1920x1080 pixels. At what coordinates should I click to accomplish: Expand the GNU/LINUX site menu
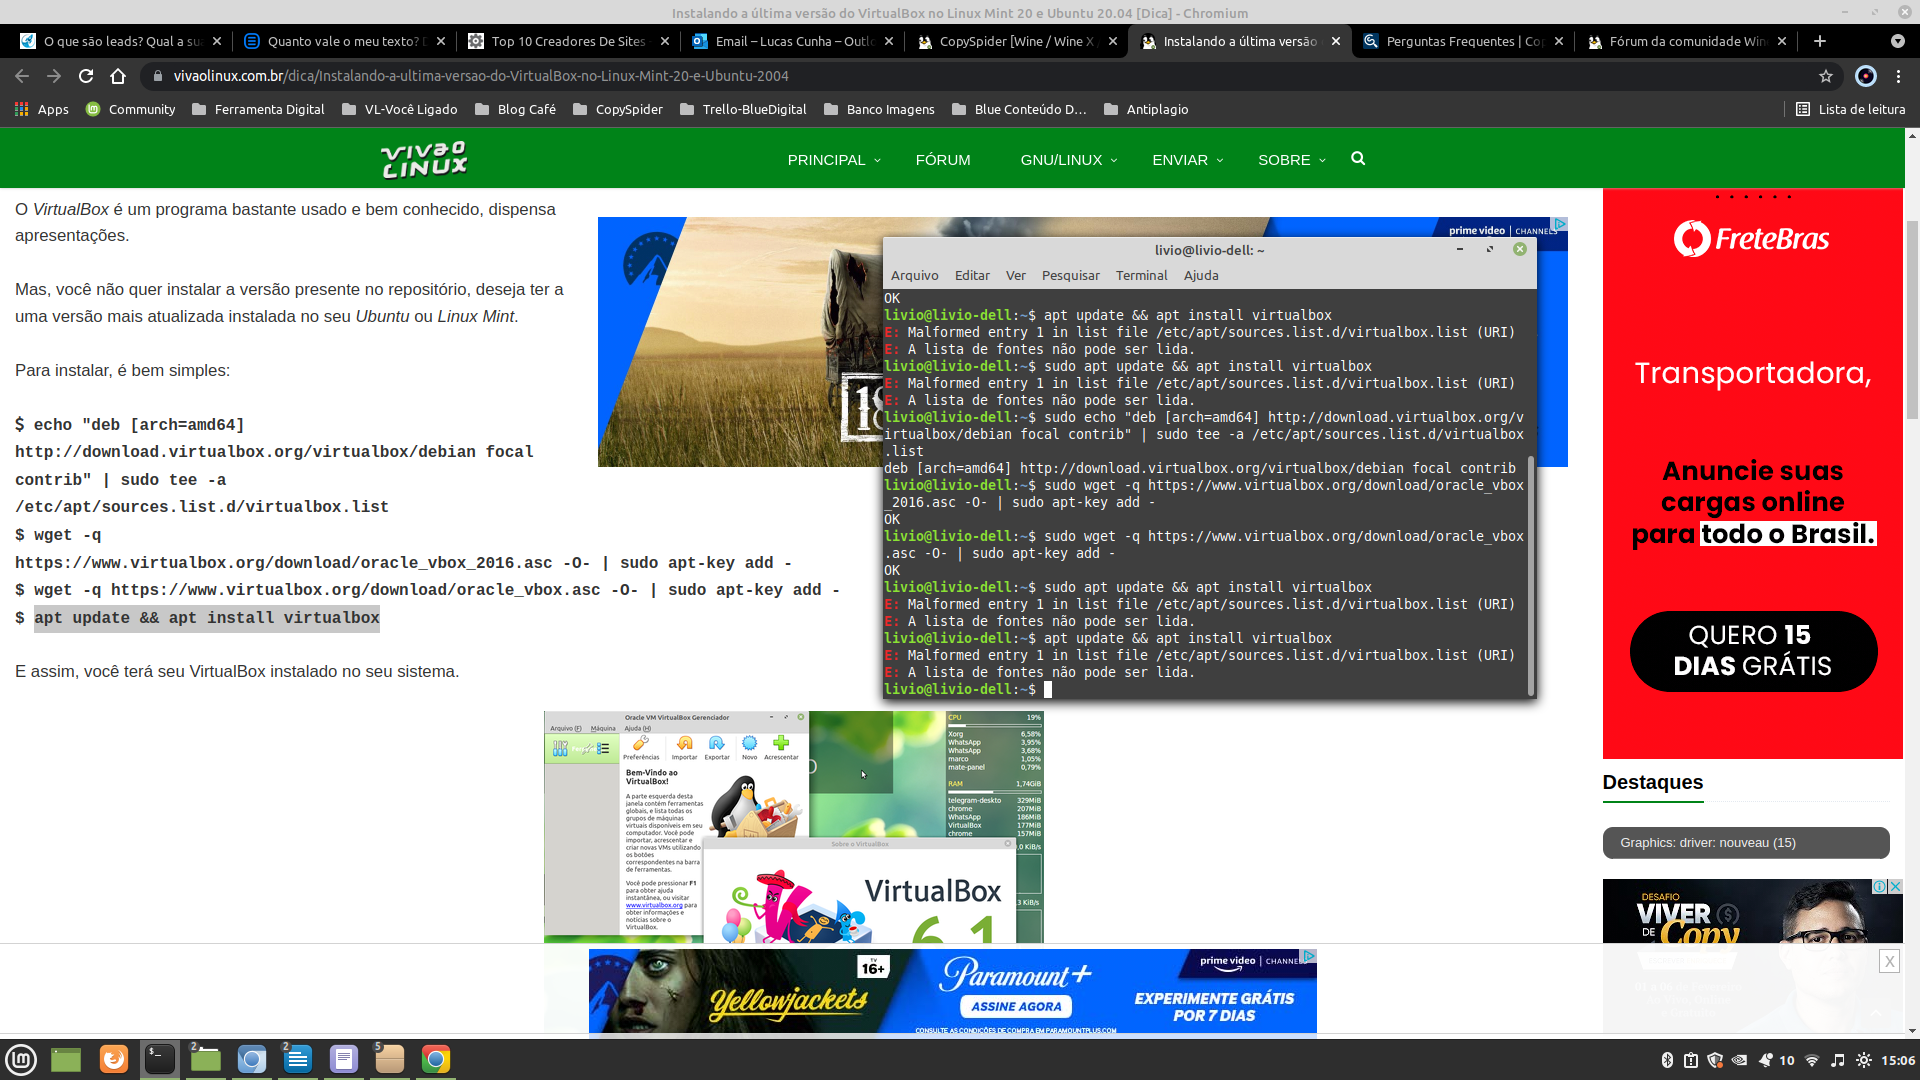(x=1068, y=160)
